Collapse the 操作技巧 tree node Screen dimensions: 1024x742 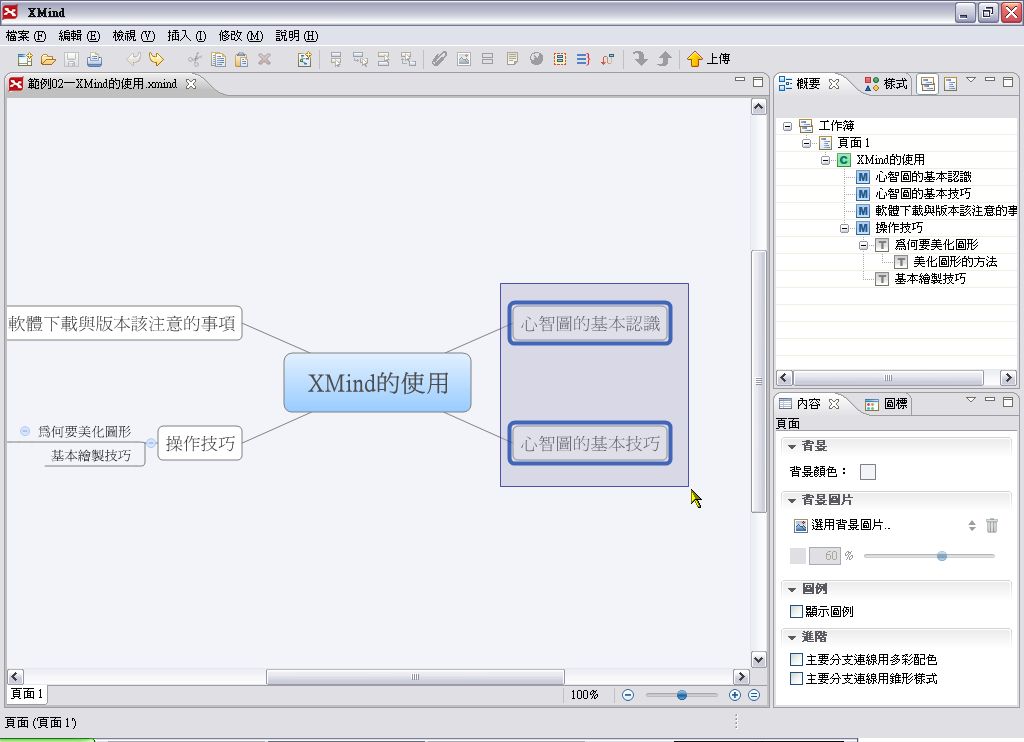[x=844, y=228]
